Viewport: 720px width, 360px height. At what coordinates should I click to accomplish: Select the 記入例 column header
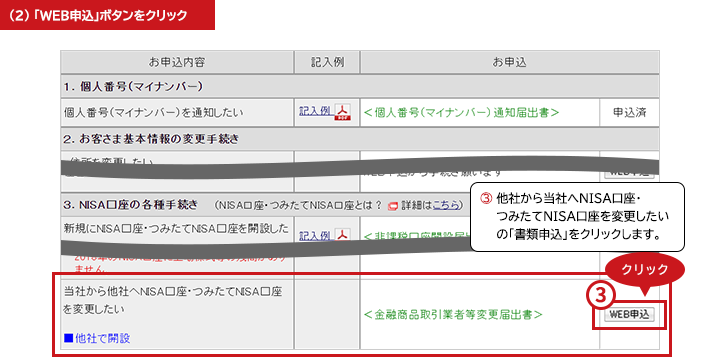pos(327,62)
